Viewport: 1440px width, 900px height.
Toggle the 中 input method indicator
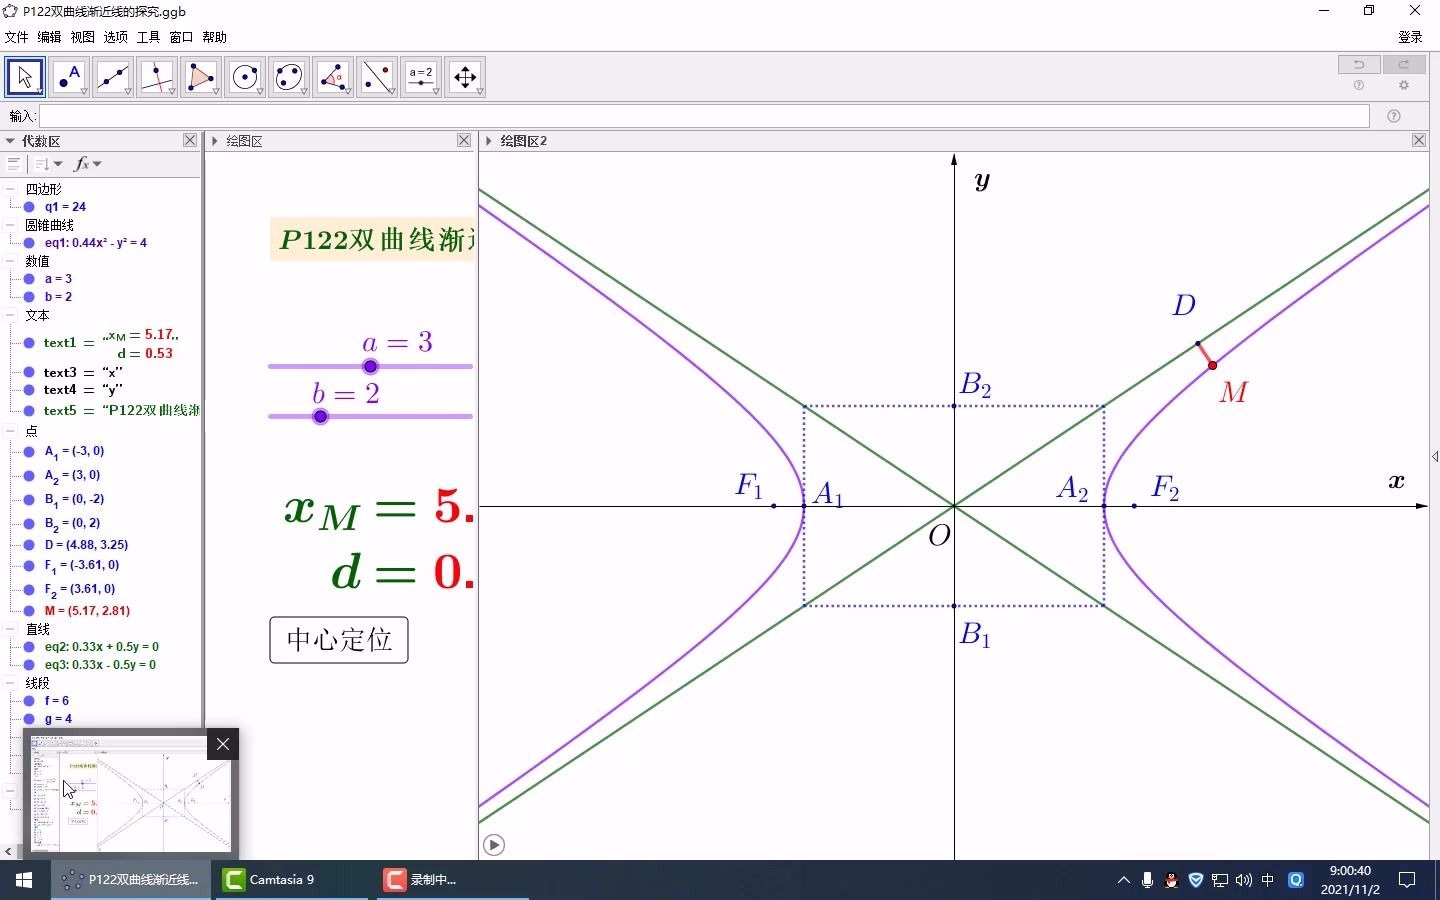click(1268, 880)
